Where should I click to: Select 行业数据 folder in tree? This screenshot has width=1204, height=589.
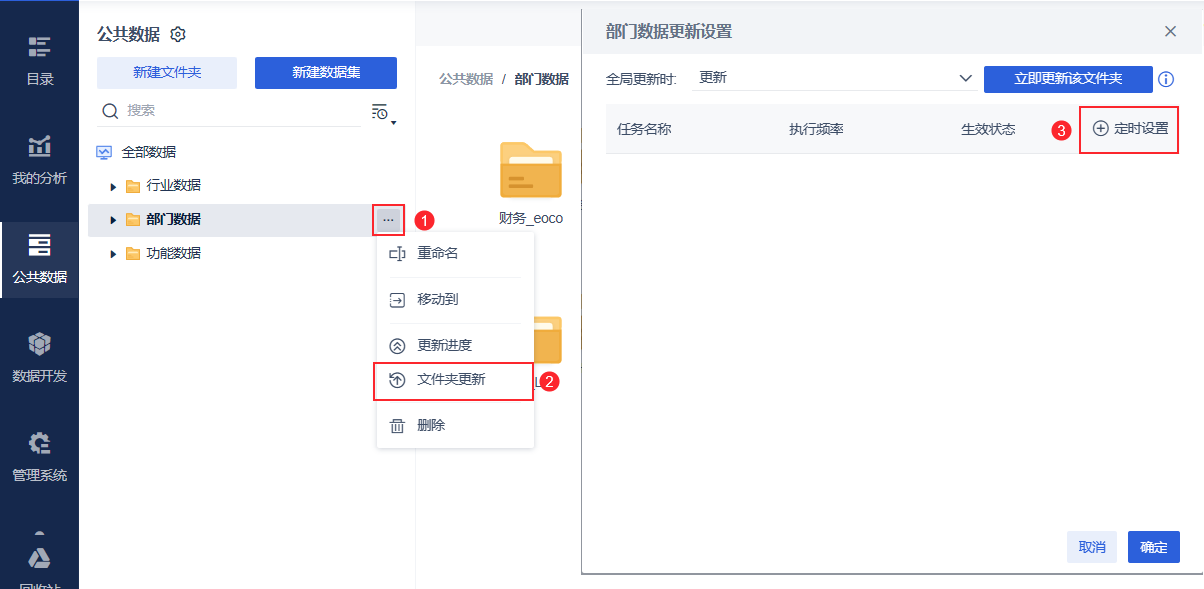click(x=173, y=186)
